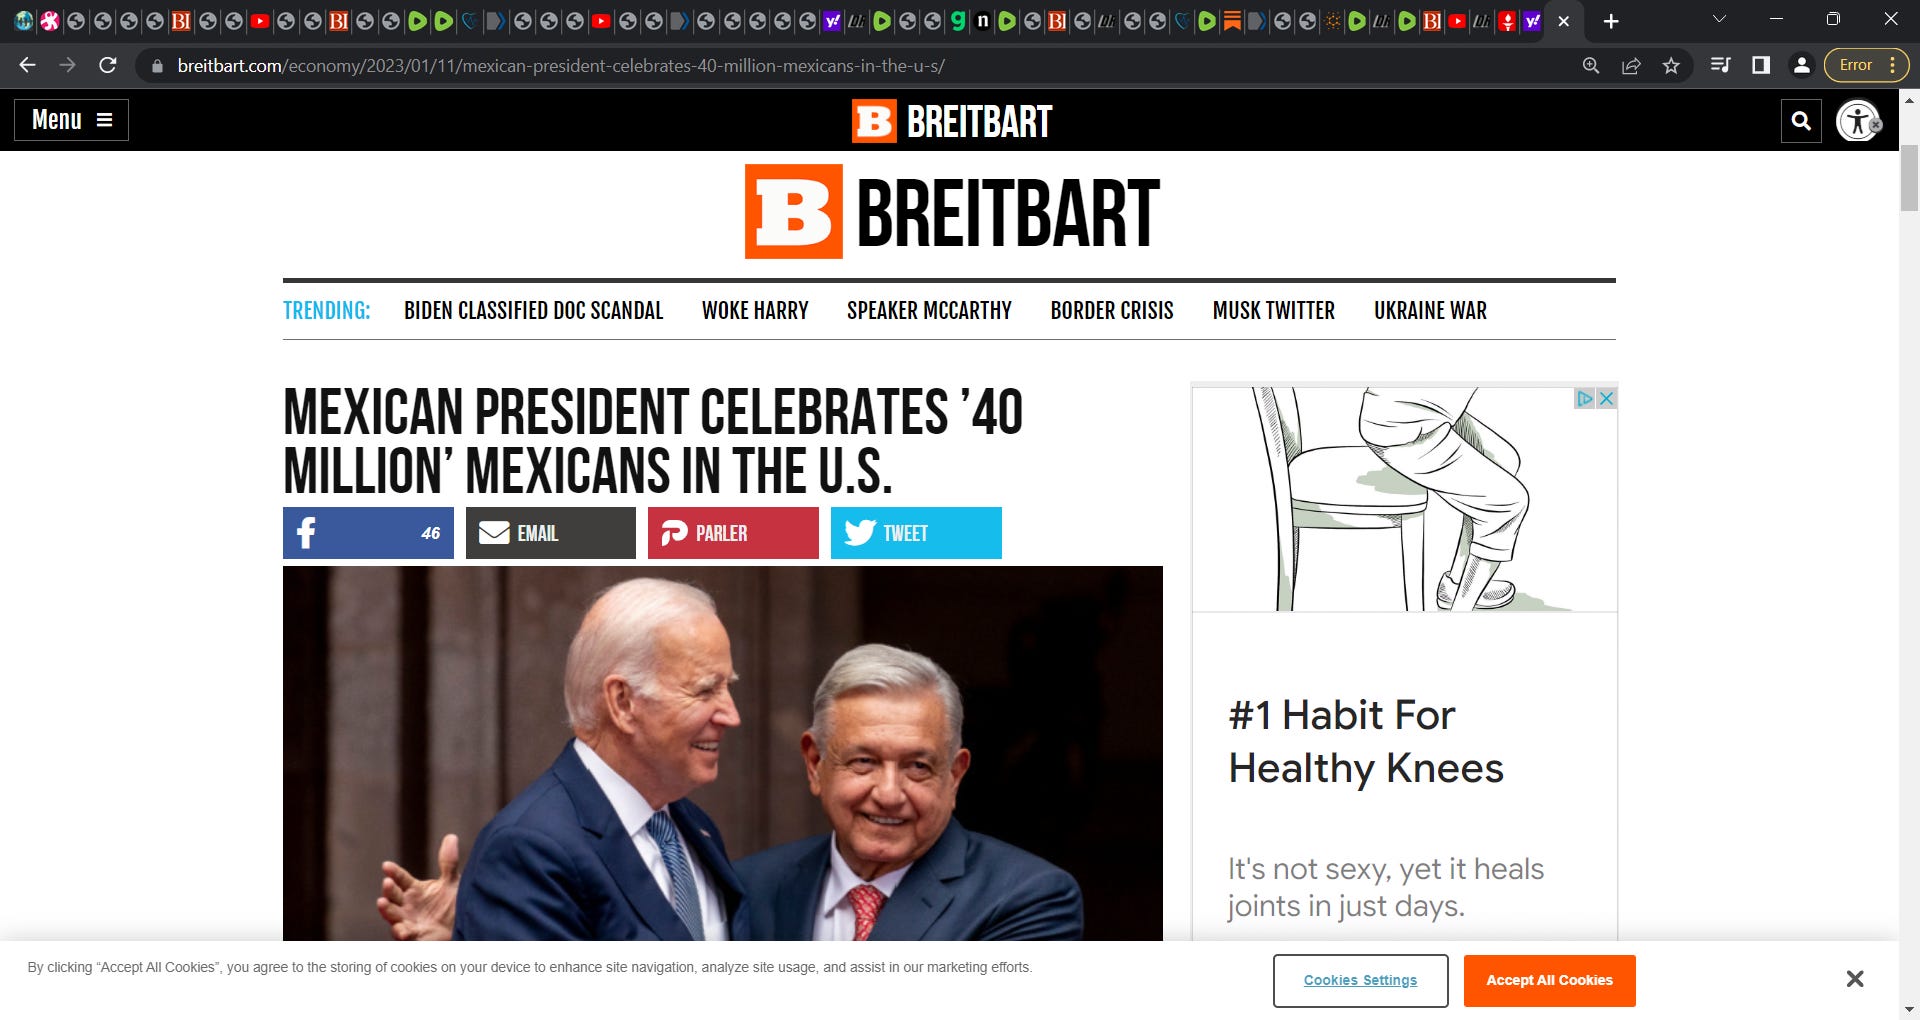The height and width of the screenshot is (1020, 1920).
Task: Open the media controls toolbar icon
Action: pyautogui.click(x=1721, y=65)
